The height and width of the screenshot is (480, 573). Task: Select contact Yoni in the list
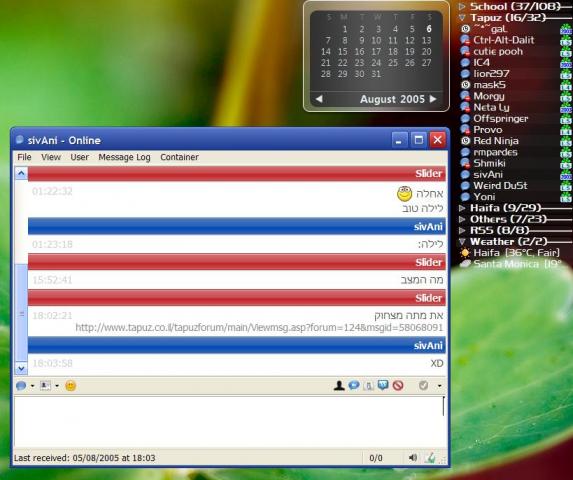(x=484, y=197)
